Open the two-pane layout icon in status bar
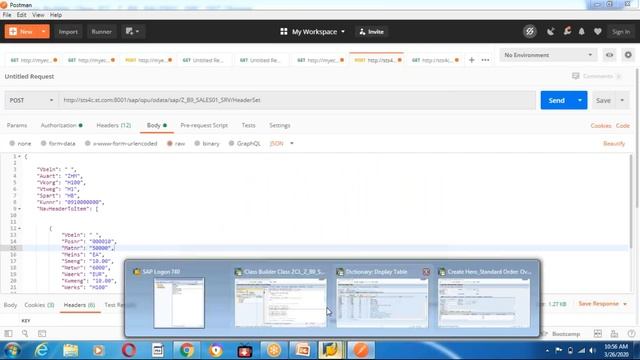This screenshot has height=360, width=640. pyautogui.click(x=598, y=333)
